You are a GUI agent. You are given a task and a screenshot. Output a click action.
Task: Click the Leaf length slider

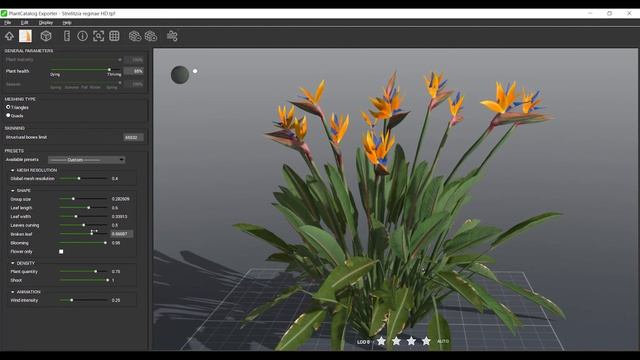pyautogui.click(x=83, y=208)
